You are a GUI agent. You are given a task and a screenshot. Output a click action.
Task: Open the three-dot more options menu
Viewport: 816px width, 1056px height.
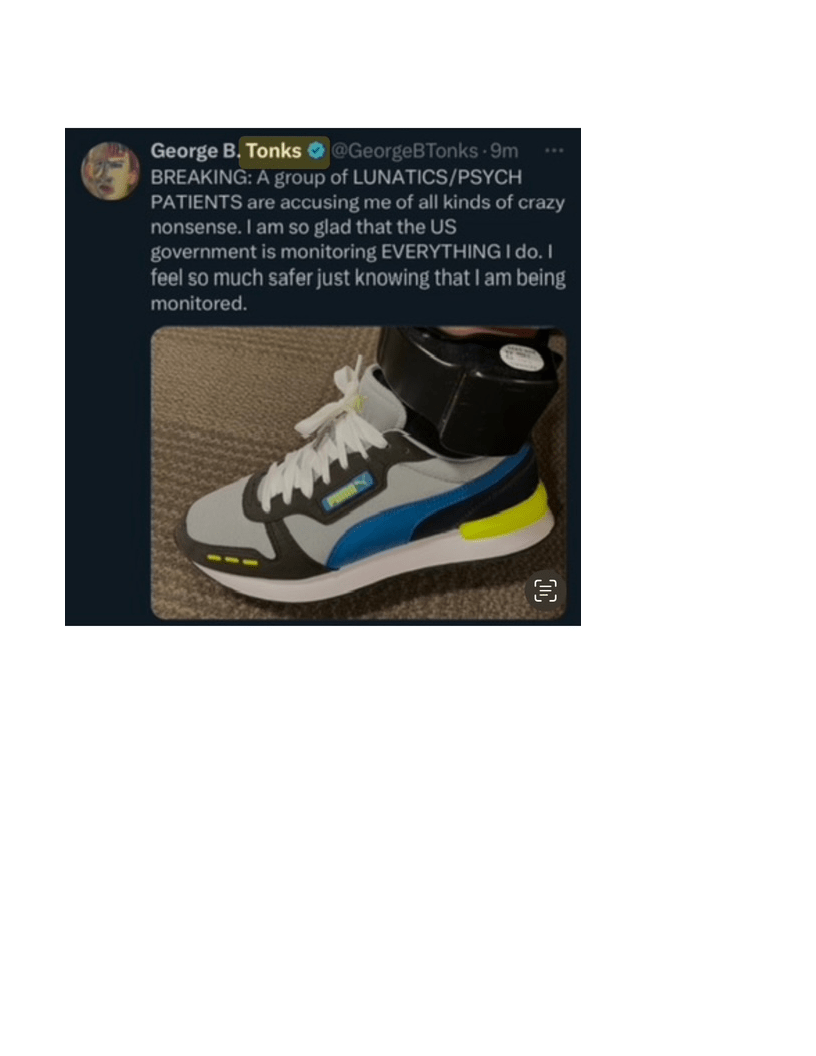coord(553,150)
